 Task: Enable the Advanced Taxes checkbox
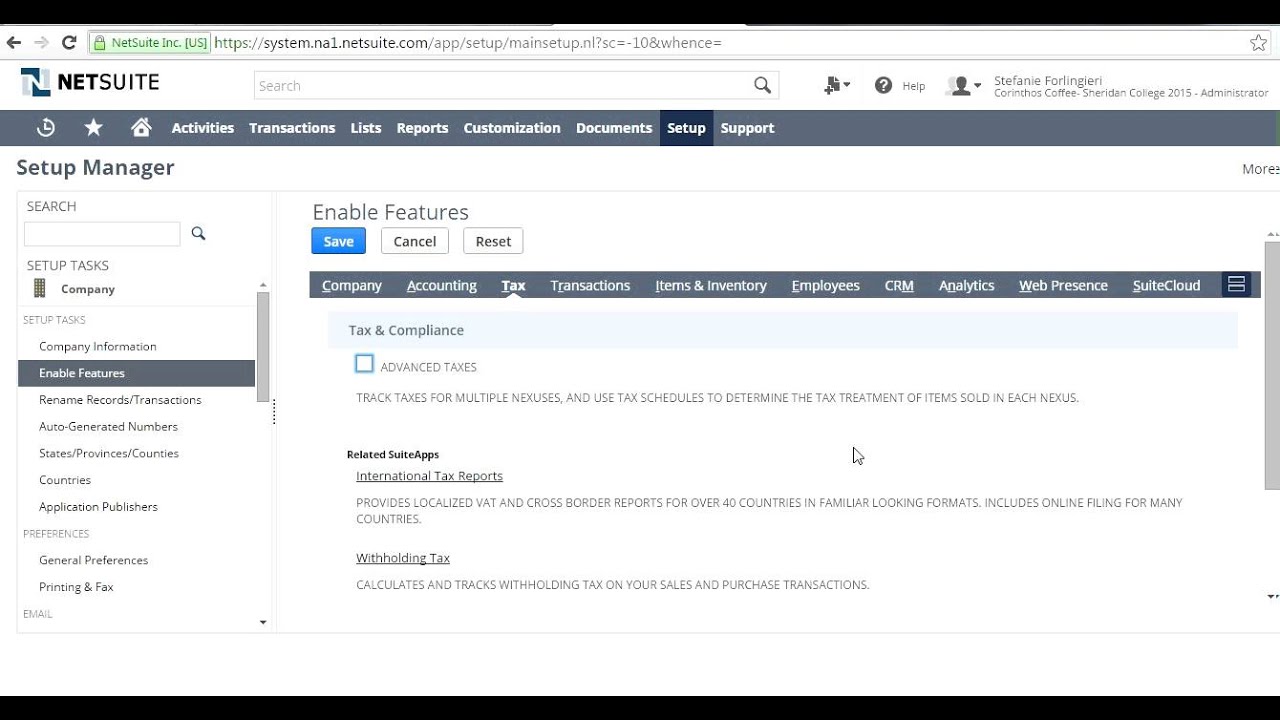point(364,364)
